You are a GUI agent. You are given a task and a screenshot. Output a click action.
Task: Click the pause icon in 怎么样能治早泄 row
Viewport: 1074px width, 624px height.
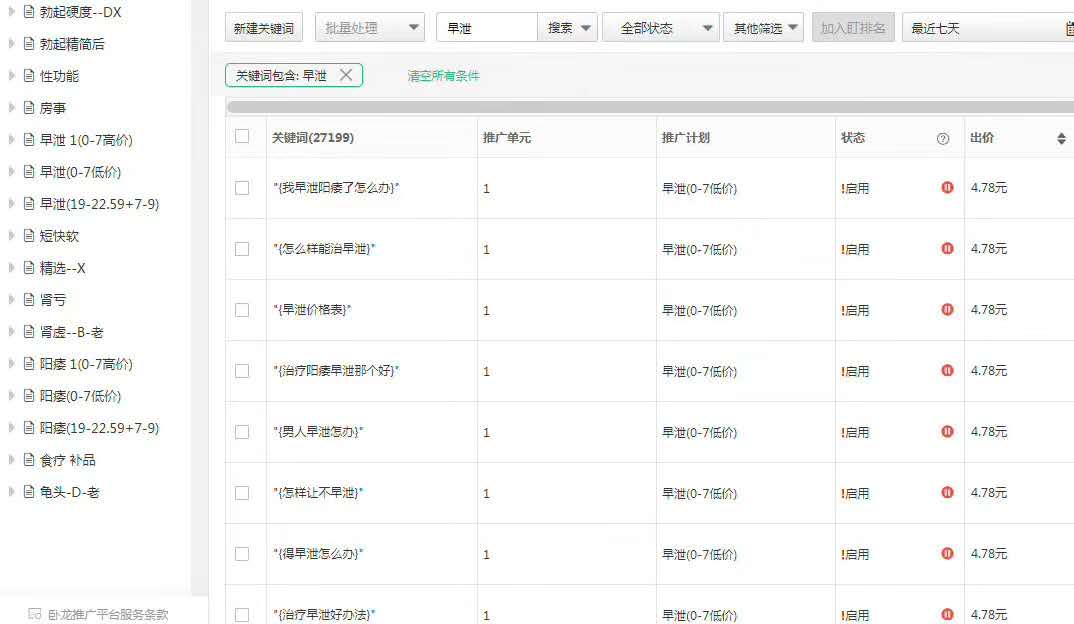pyautogui.click(x=947, y=249)
